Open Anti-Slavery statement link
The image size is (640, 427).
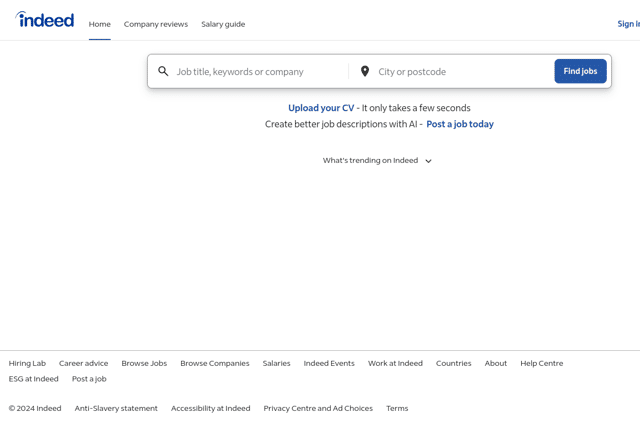pos(116,408)
